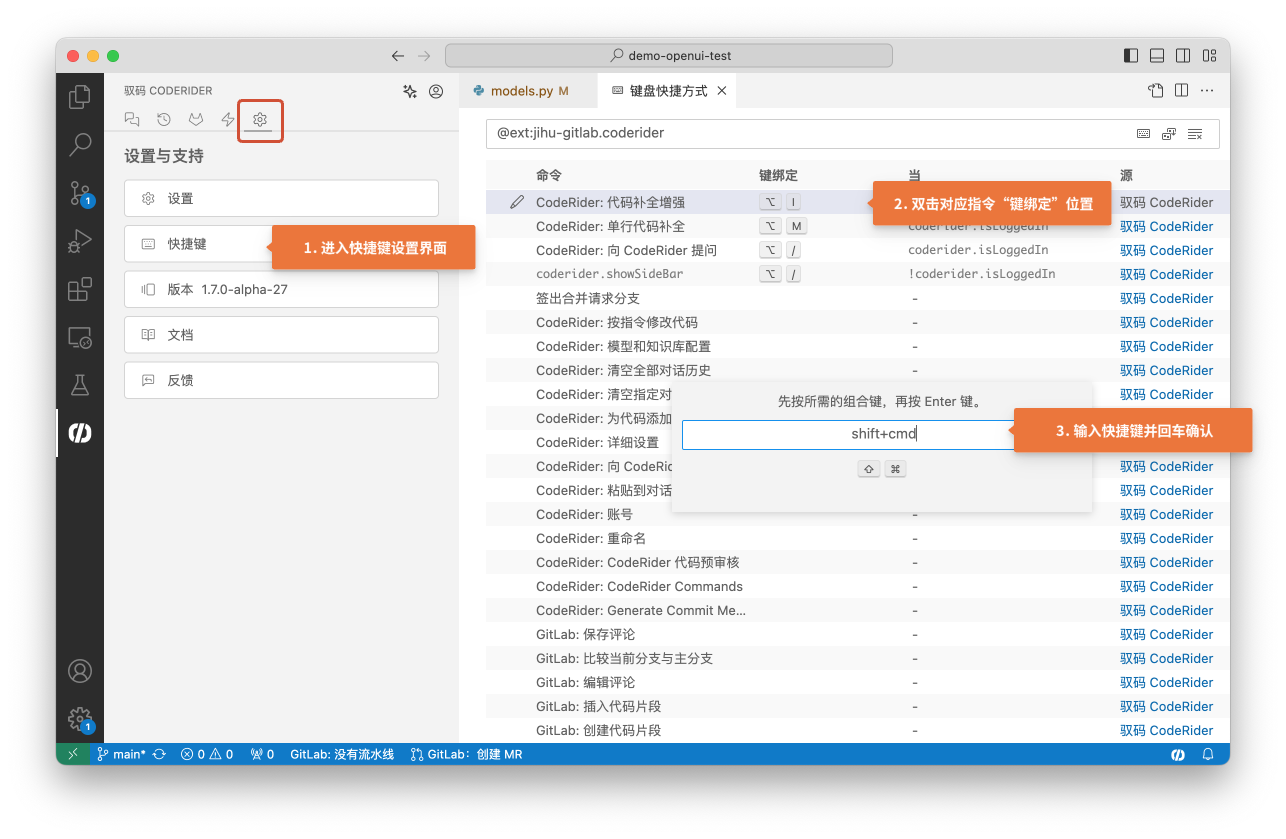Screen dimensions: 1286x839
Task: Click the sparkle icon in CodeRider header
Action: pos(410,91)
